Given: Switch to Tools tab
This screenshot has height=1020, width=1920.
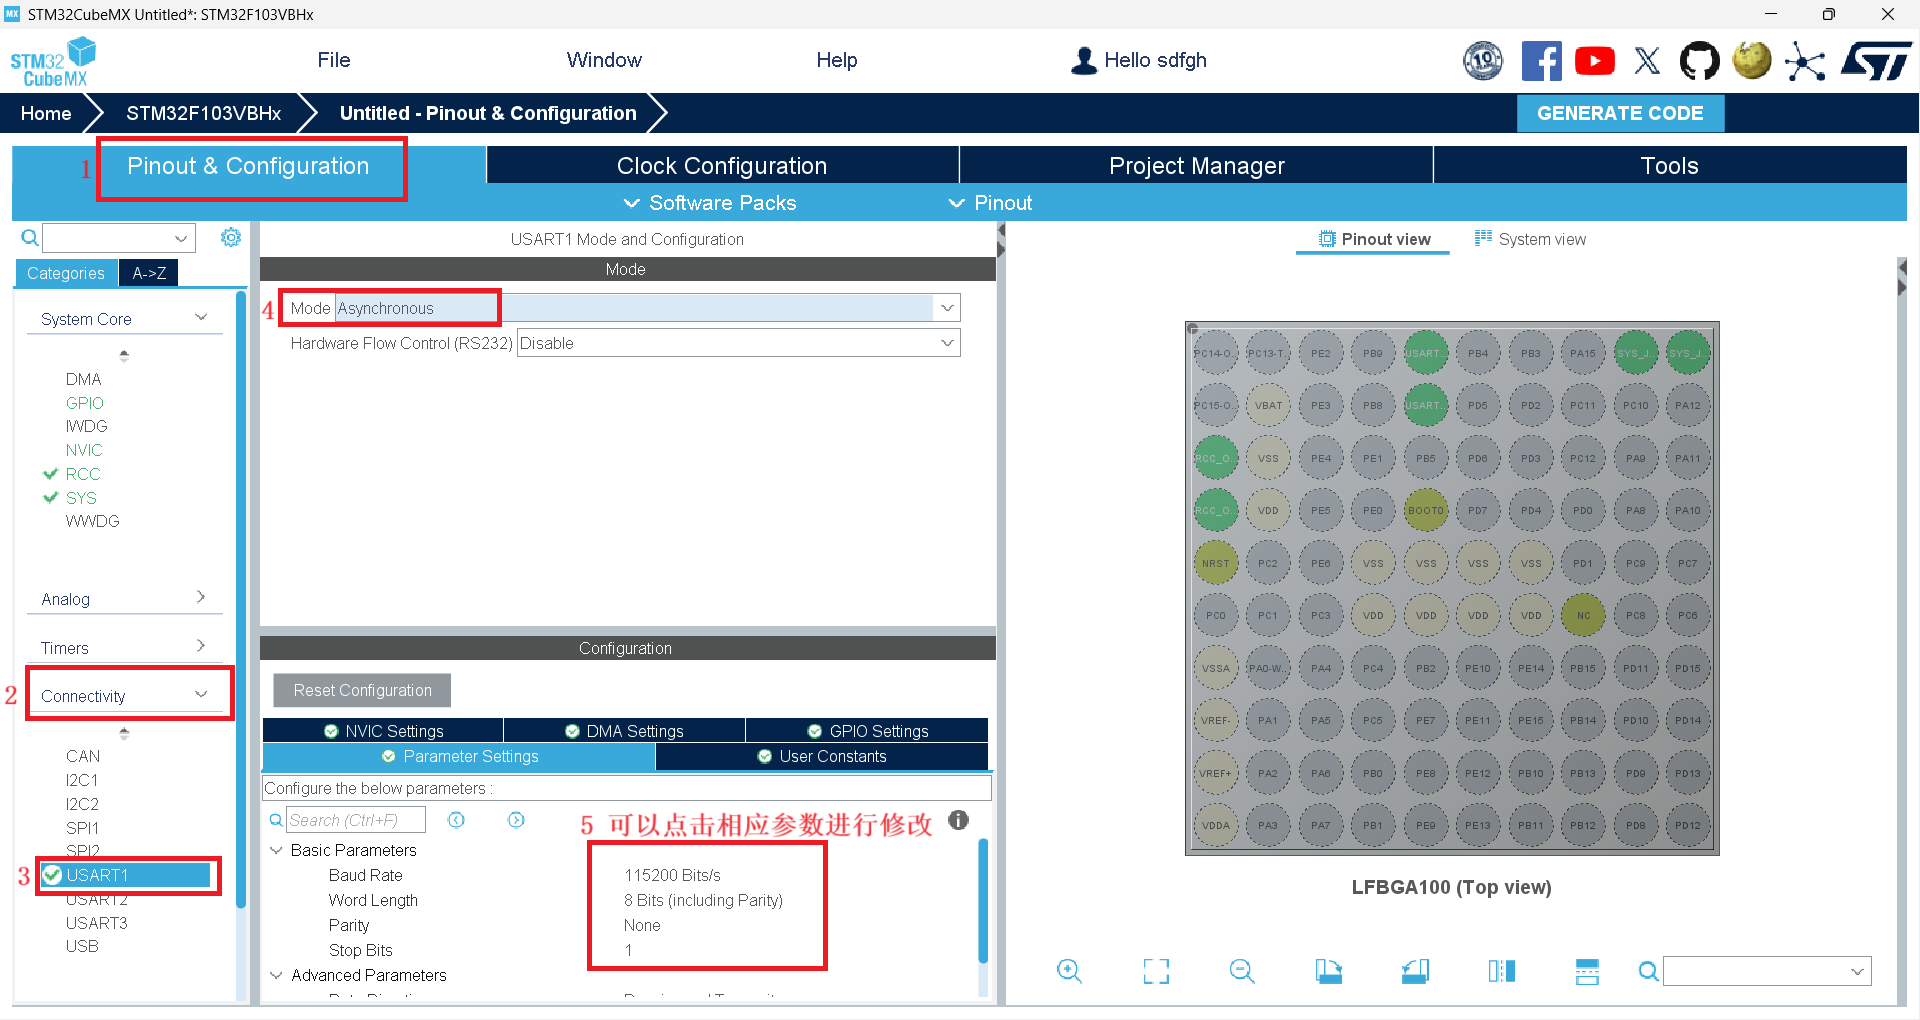Looking at the screenshot, I should [x=1670, y=166].
